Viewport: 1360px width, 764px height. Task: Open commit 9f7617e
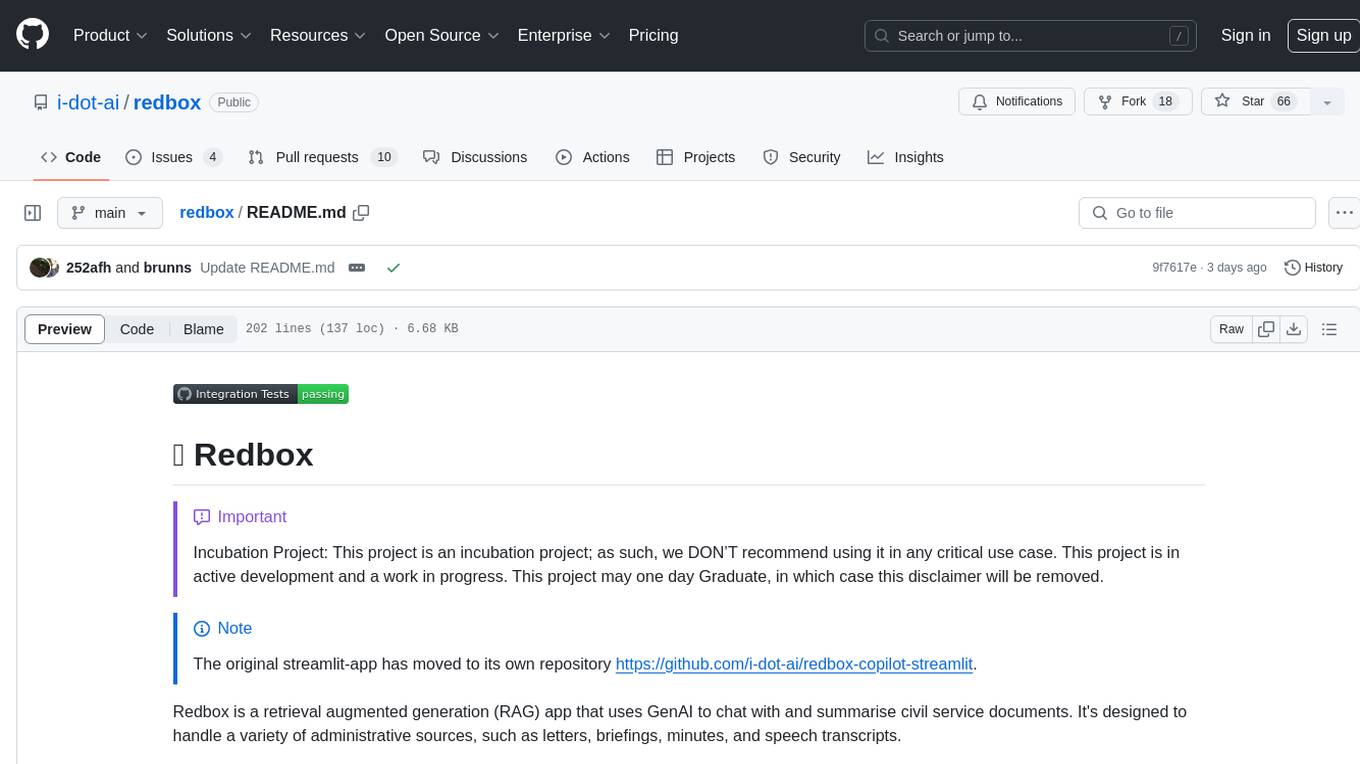point(1174,268)
